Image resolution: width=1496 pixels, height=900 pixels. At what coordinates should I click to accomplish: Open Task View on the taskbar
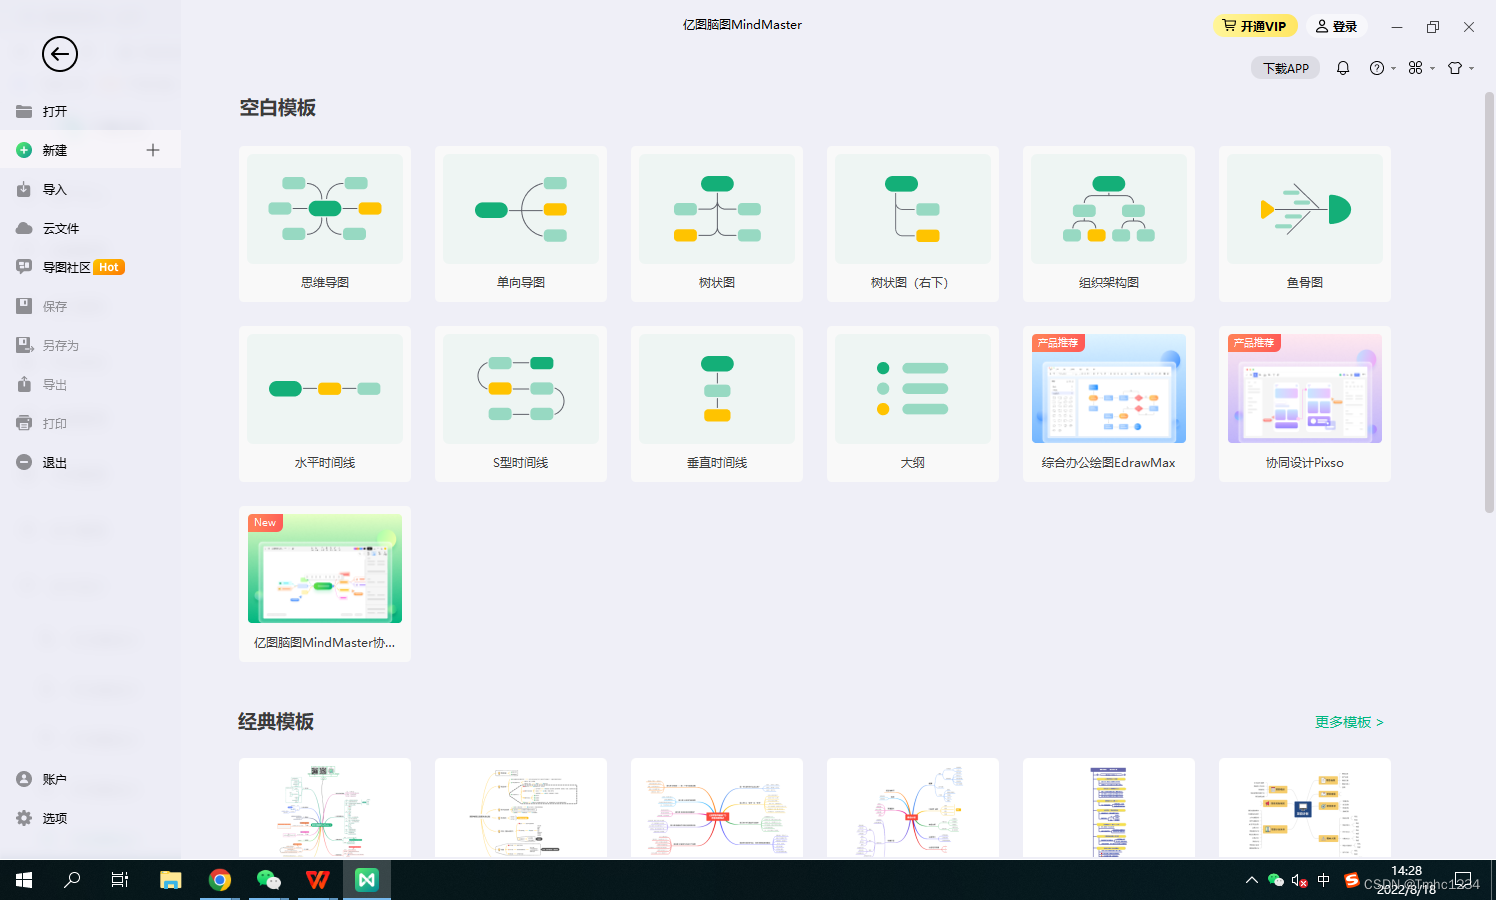tap(120, 880)
